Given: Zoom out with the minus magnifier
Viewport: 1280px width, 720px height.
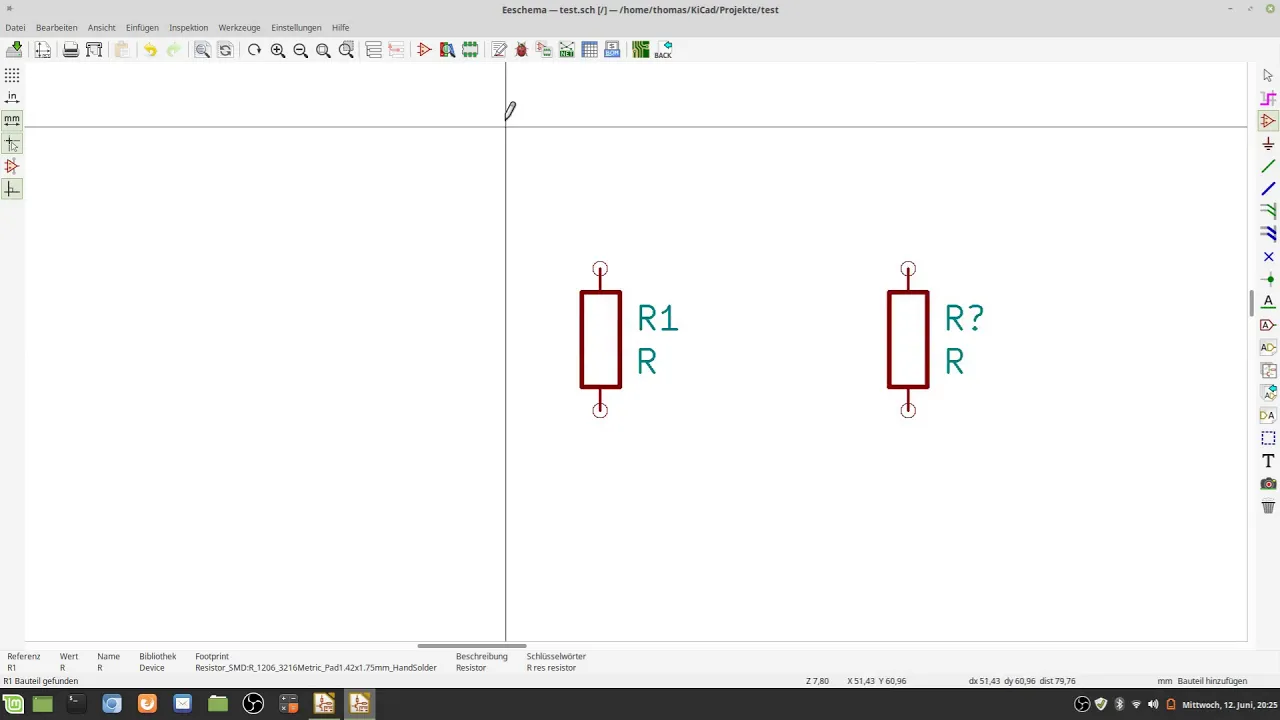Looking at the screenshot, I should [x=300, y=50].
